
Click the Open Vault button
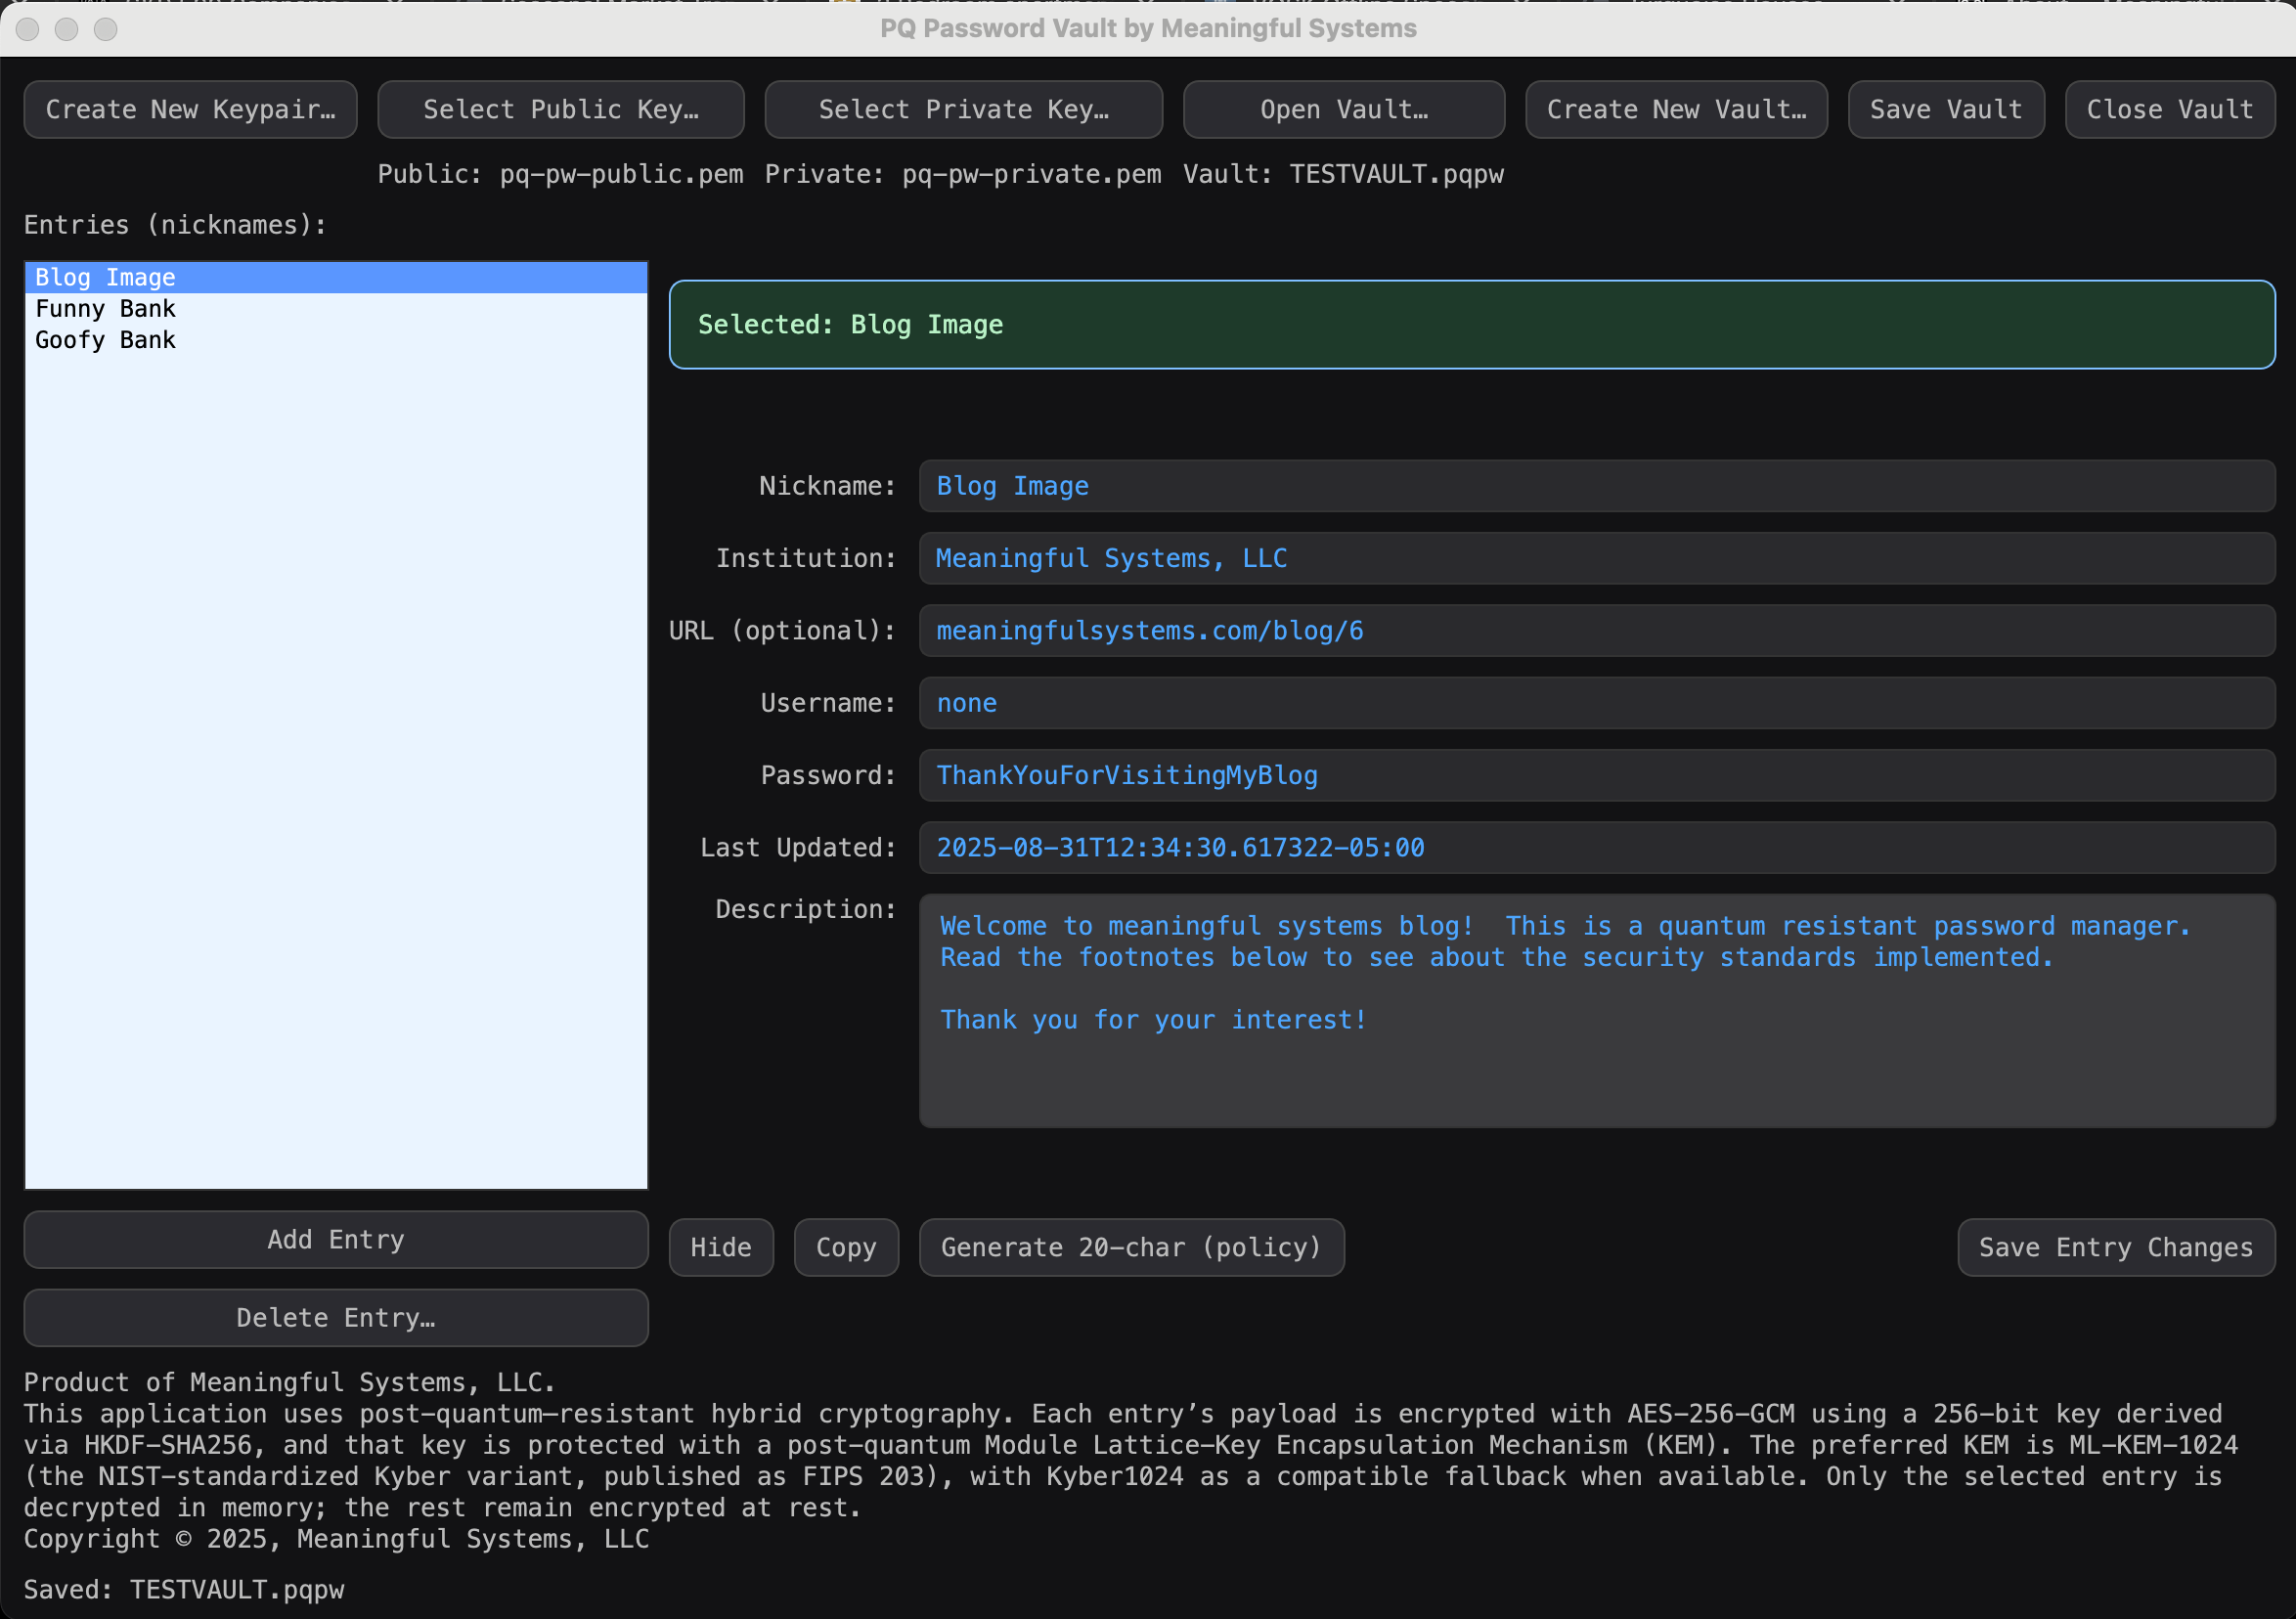click(1344, 109)
